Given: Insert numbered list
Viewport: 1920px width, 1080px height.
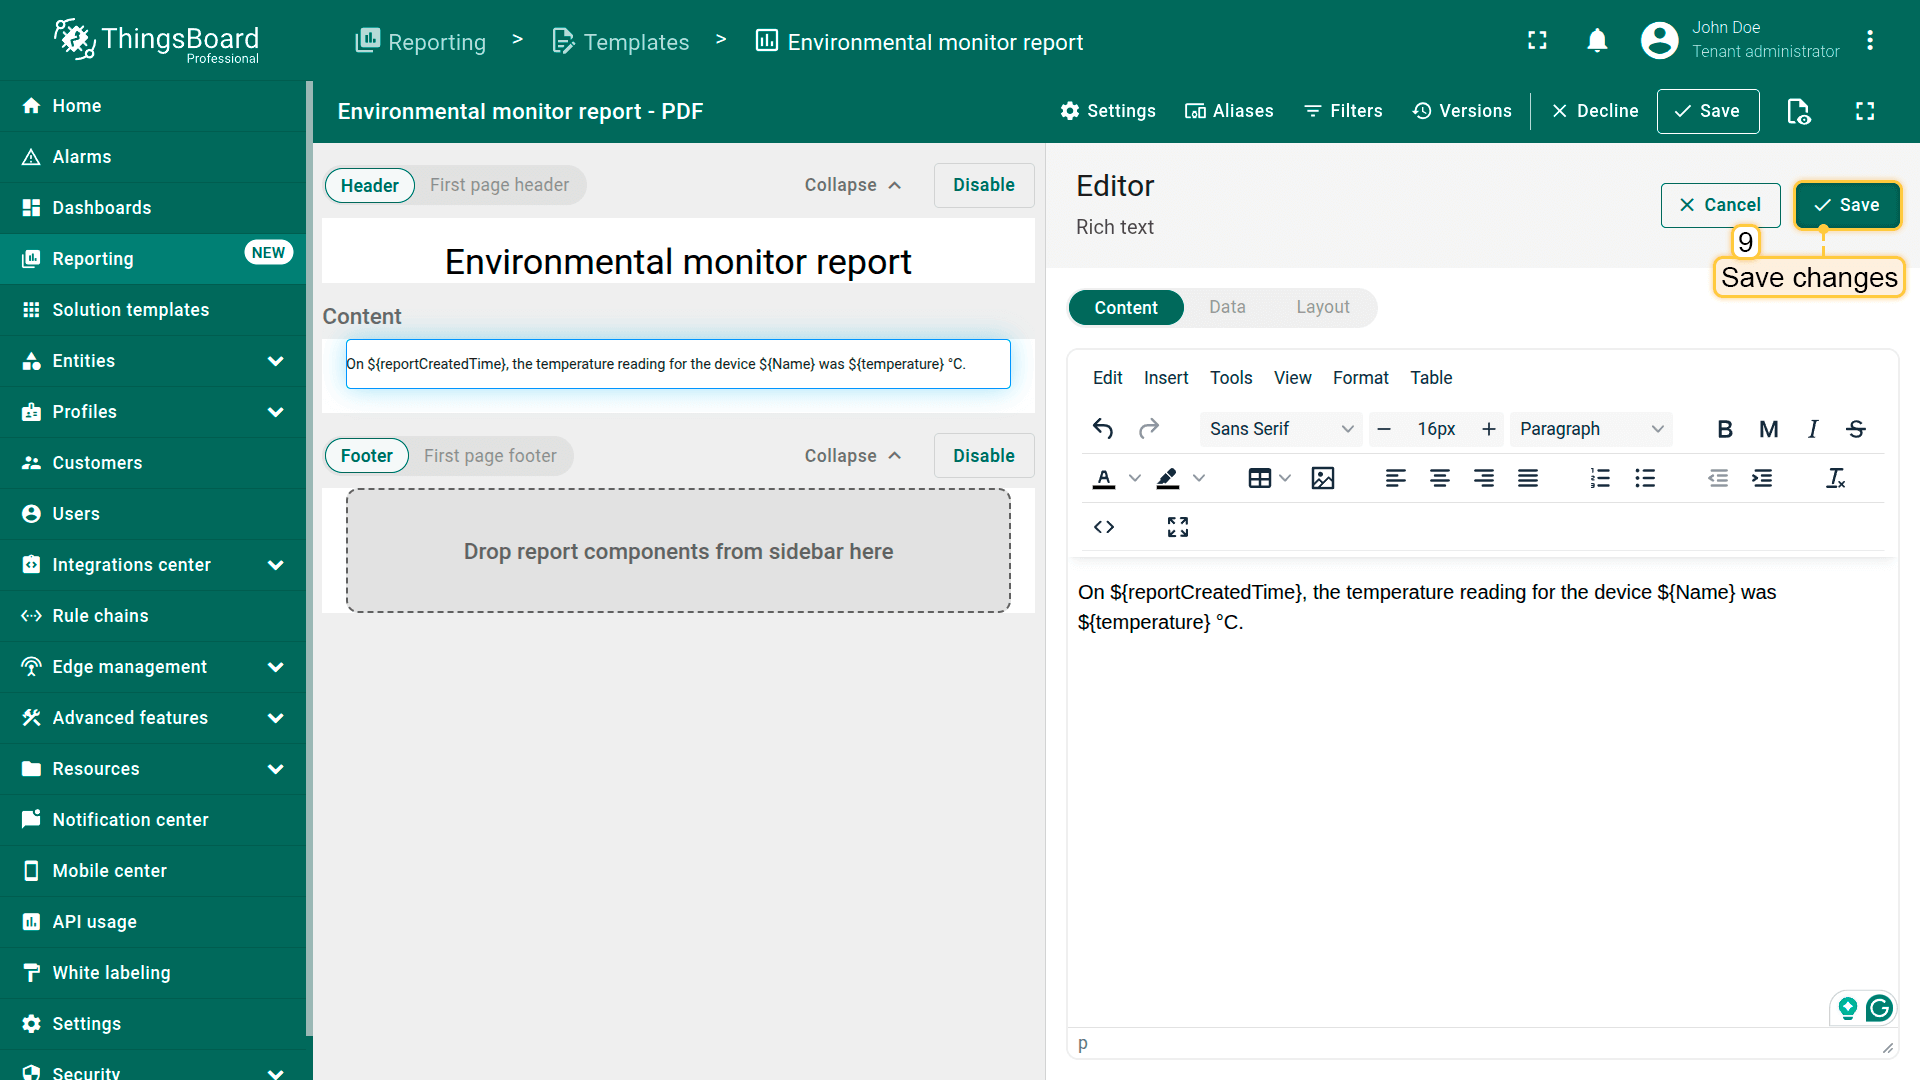Looking at the screenshot, I should coord(1600,478).
